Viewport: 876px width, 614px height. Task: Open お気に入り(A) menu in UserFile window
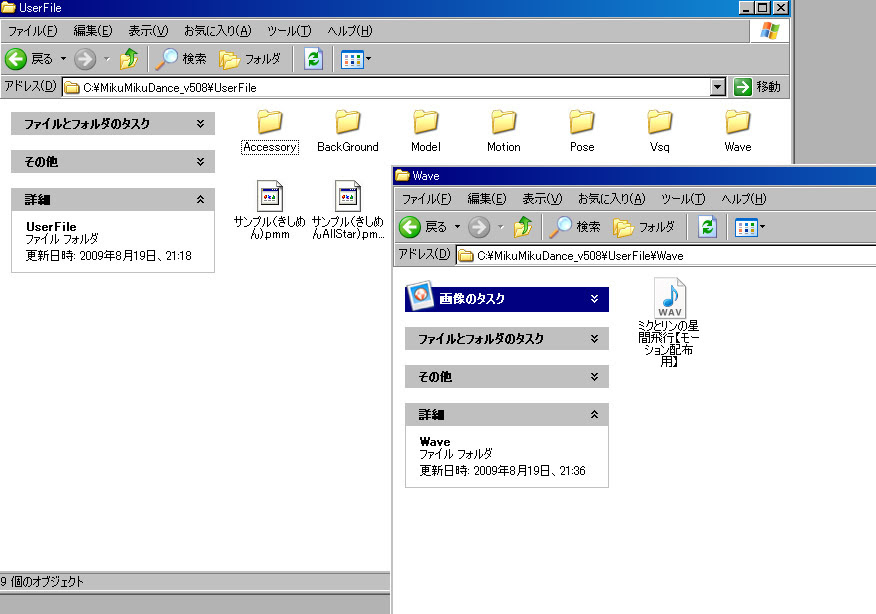(218, 31)
